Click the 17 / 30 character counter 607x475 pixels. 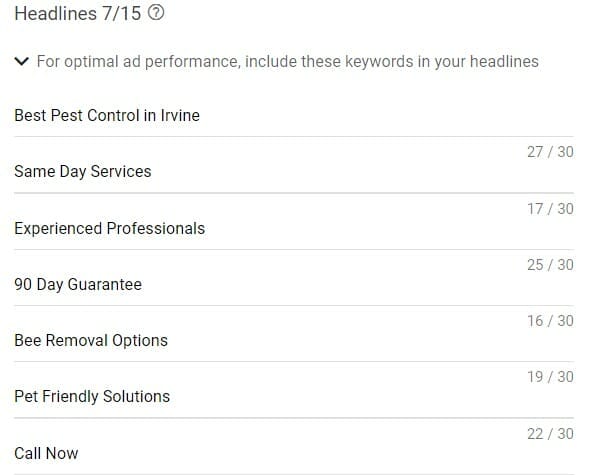coord(550,209)
